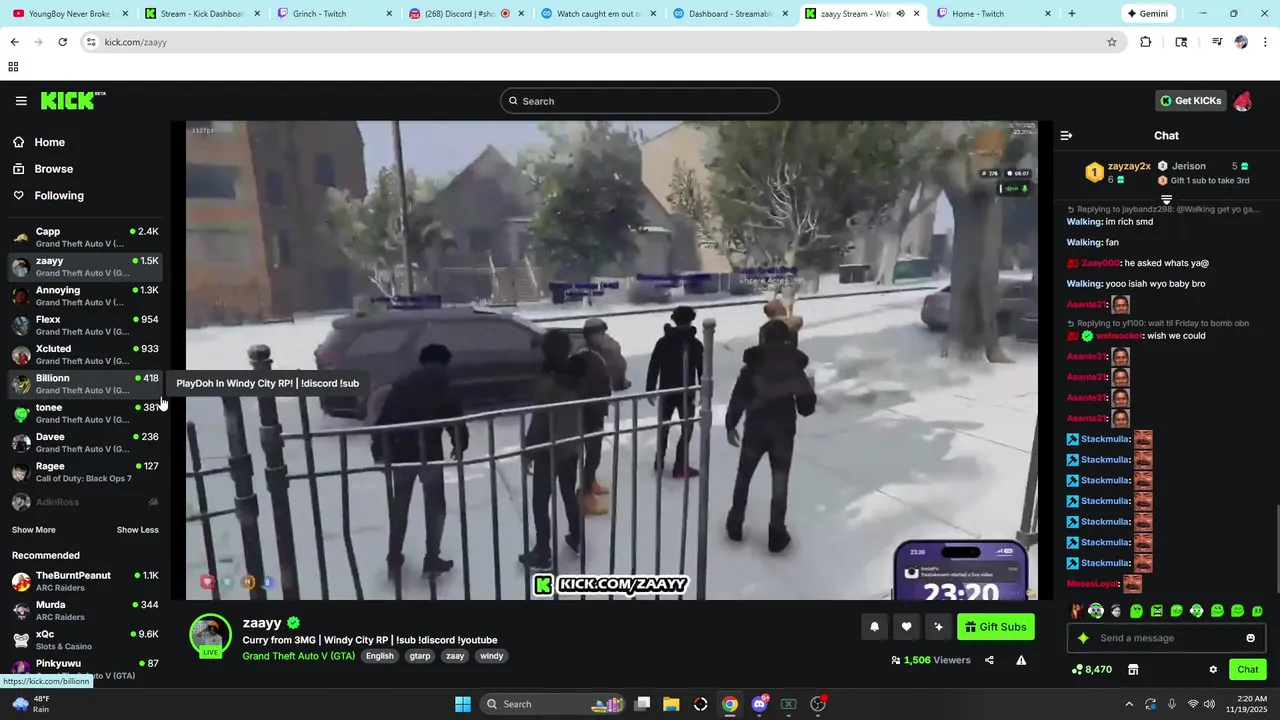The image size is (1280, 720).
Task: Click the English tag
Action: click(380, 656)
